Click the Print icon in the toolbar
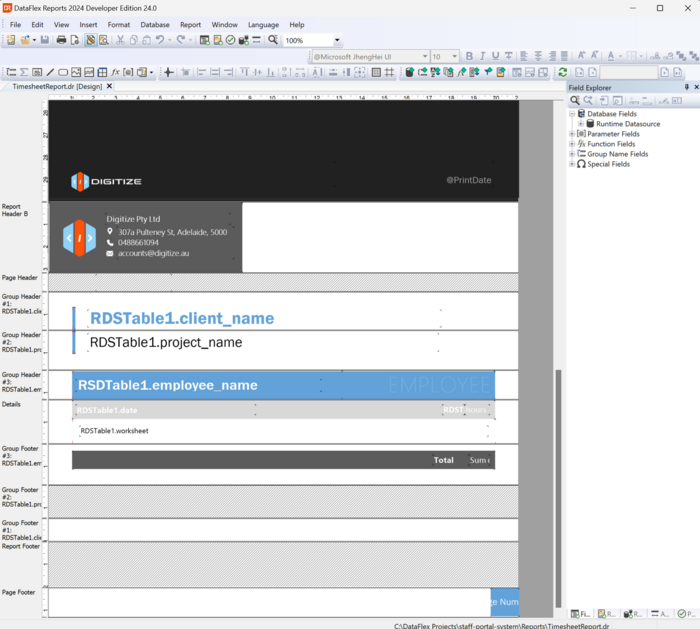The image size is (700, 629). pos(61,40)
